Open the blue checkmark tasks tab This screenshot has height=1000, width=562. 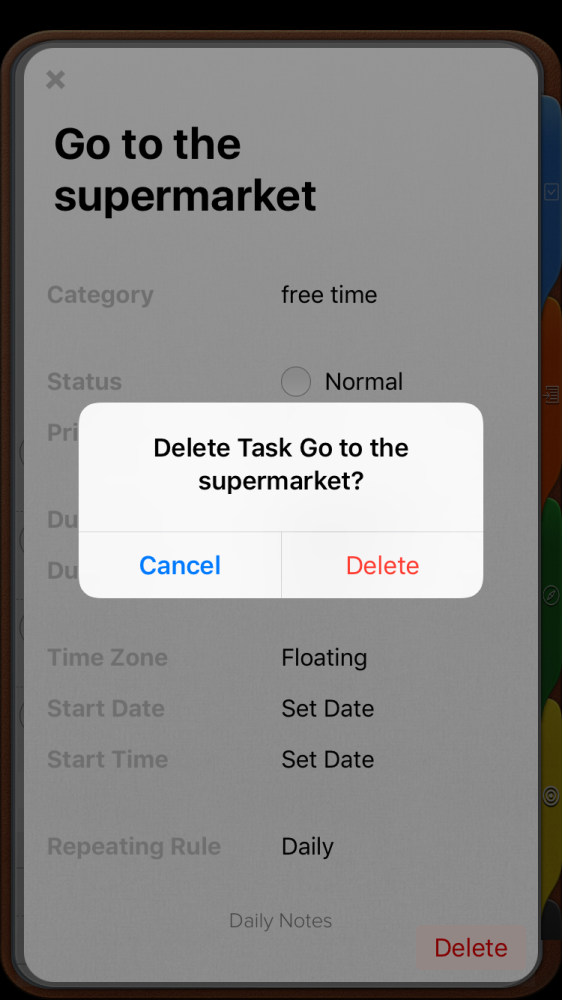551,192
